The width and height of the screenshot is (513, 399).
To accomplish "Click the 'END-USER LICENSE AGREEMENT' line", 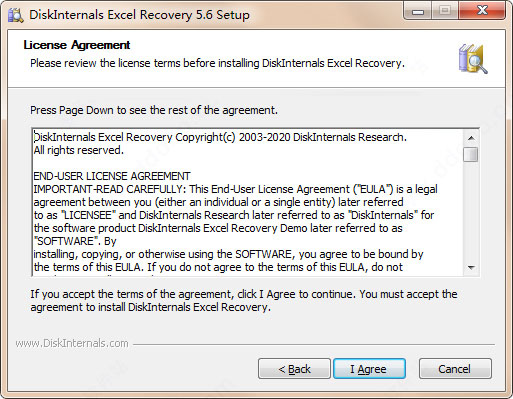I will pos(112,176).
